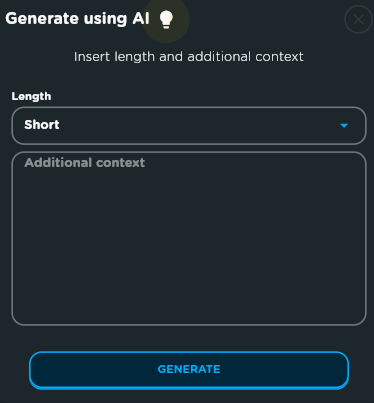This screenshot has width=374, height=403.
Task: Focus the Additional context text area
Action: [189, 238]
